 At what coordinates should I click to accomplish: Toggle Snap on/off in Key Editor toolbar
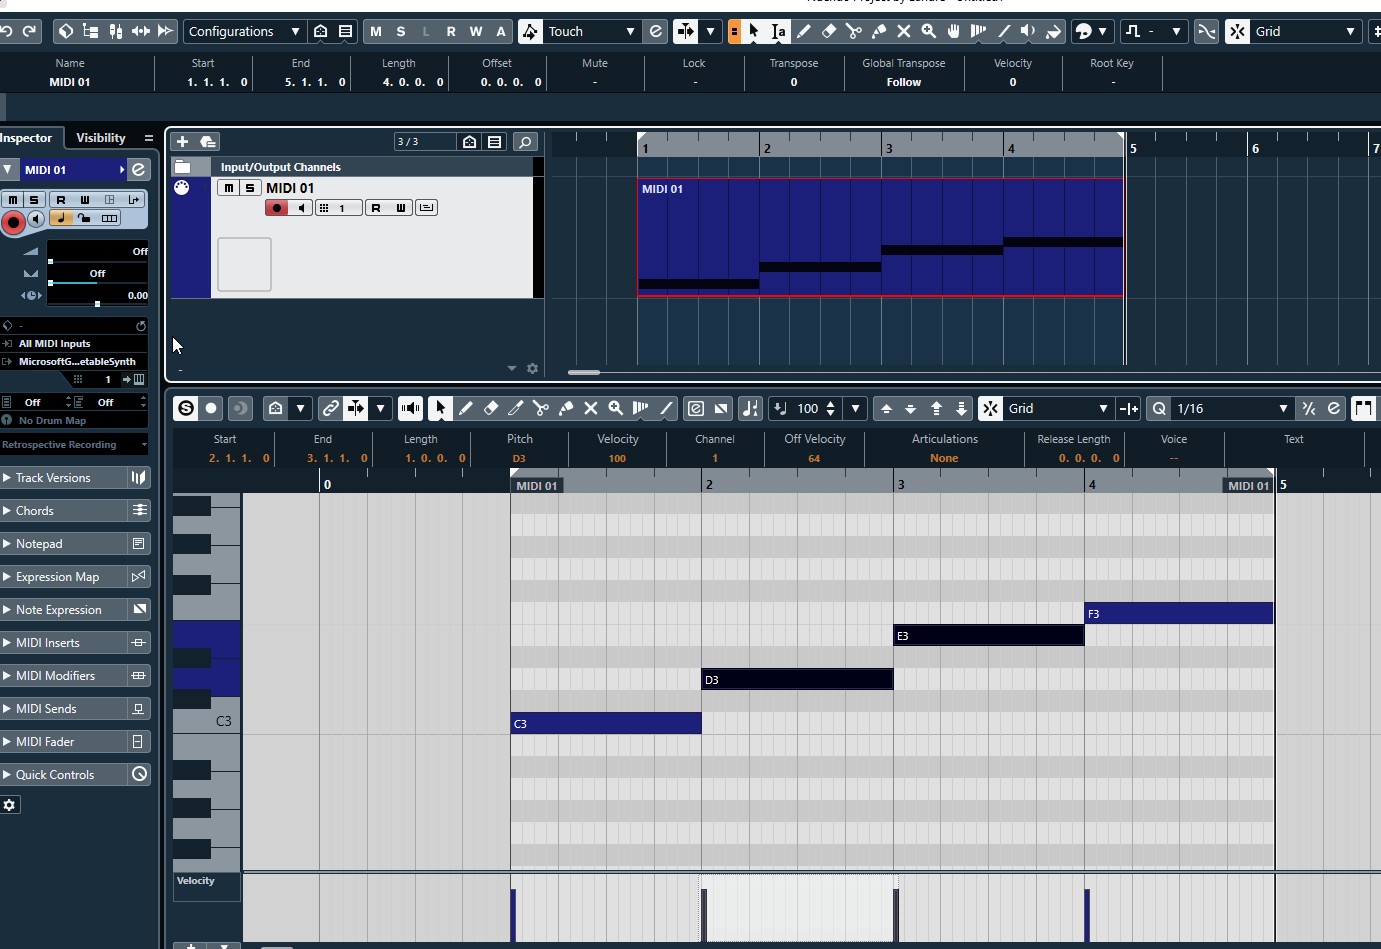click(990, 408)
